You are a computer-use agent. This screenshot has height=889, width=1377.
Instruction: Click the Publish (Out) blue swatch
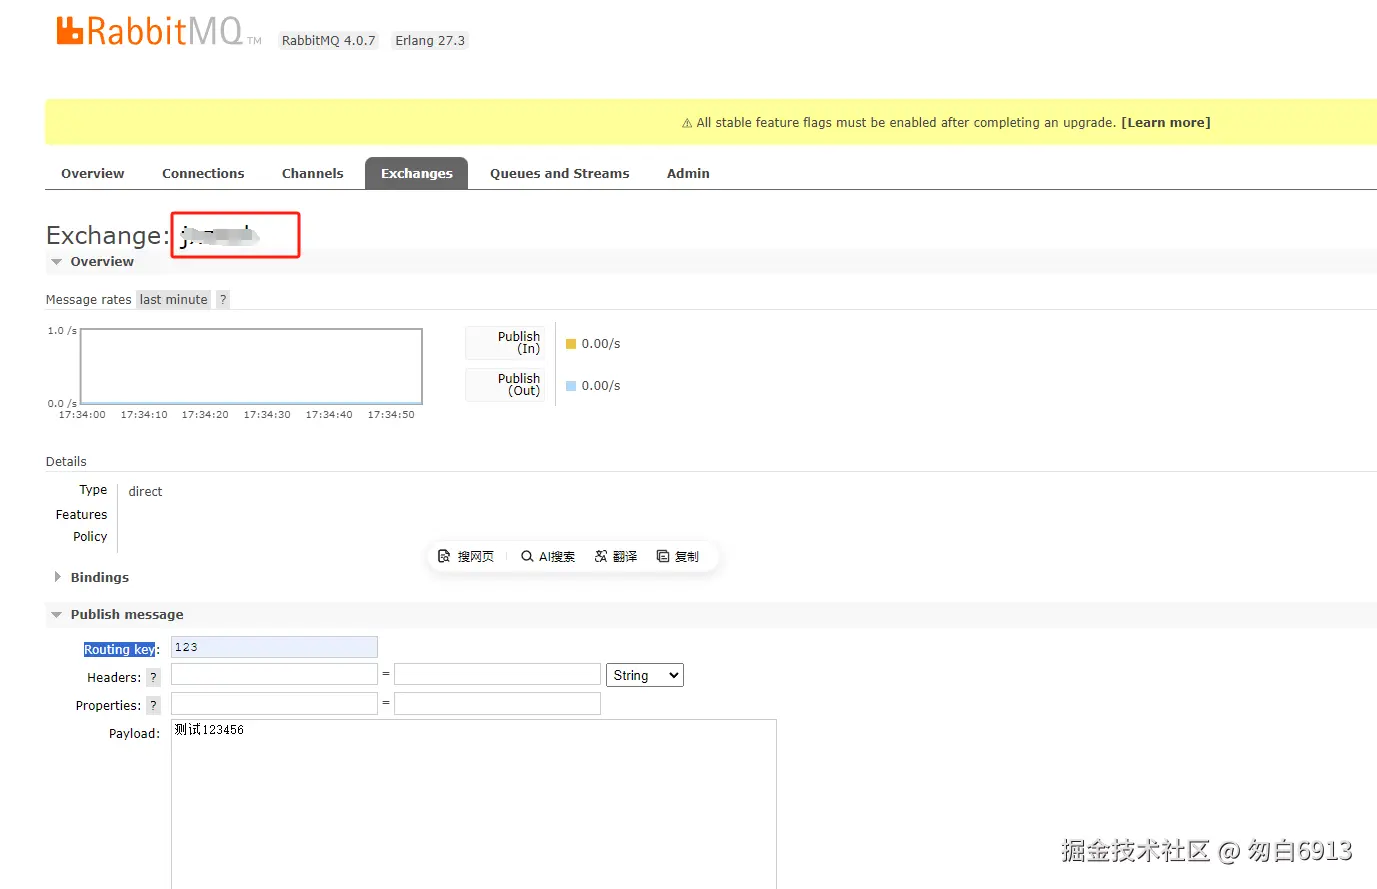[571, 386]
